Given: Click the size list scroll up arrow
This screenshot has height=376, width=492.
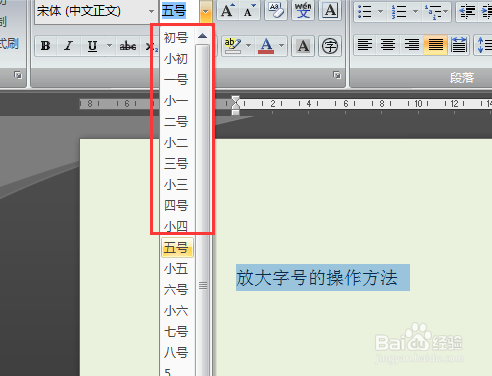Looking at the screenshot, I should click(203, 36).
